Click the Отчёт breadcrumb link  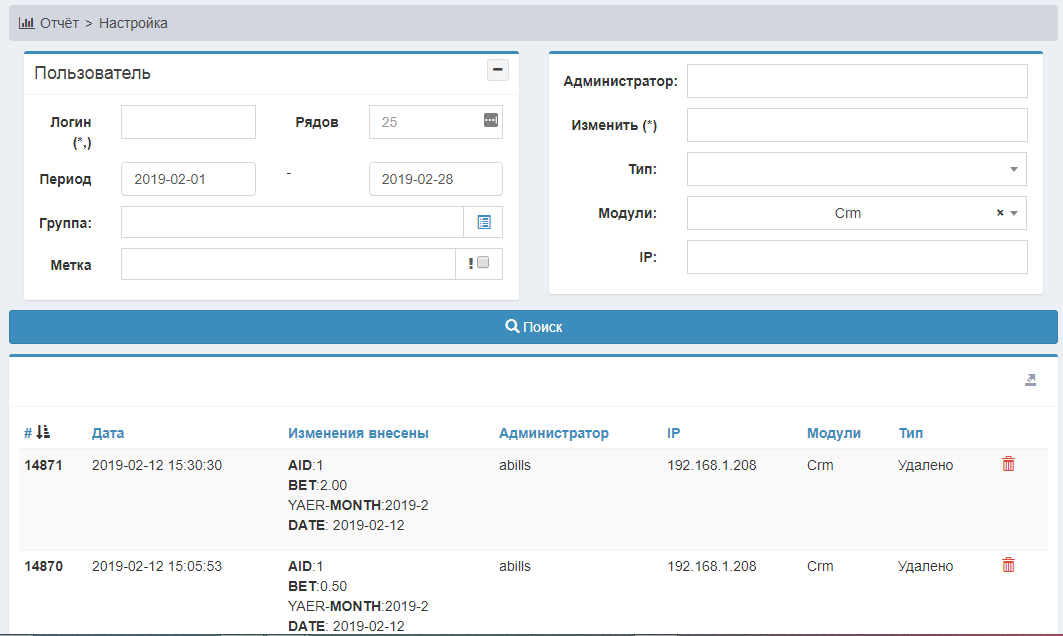(59, 23)
